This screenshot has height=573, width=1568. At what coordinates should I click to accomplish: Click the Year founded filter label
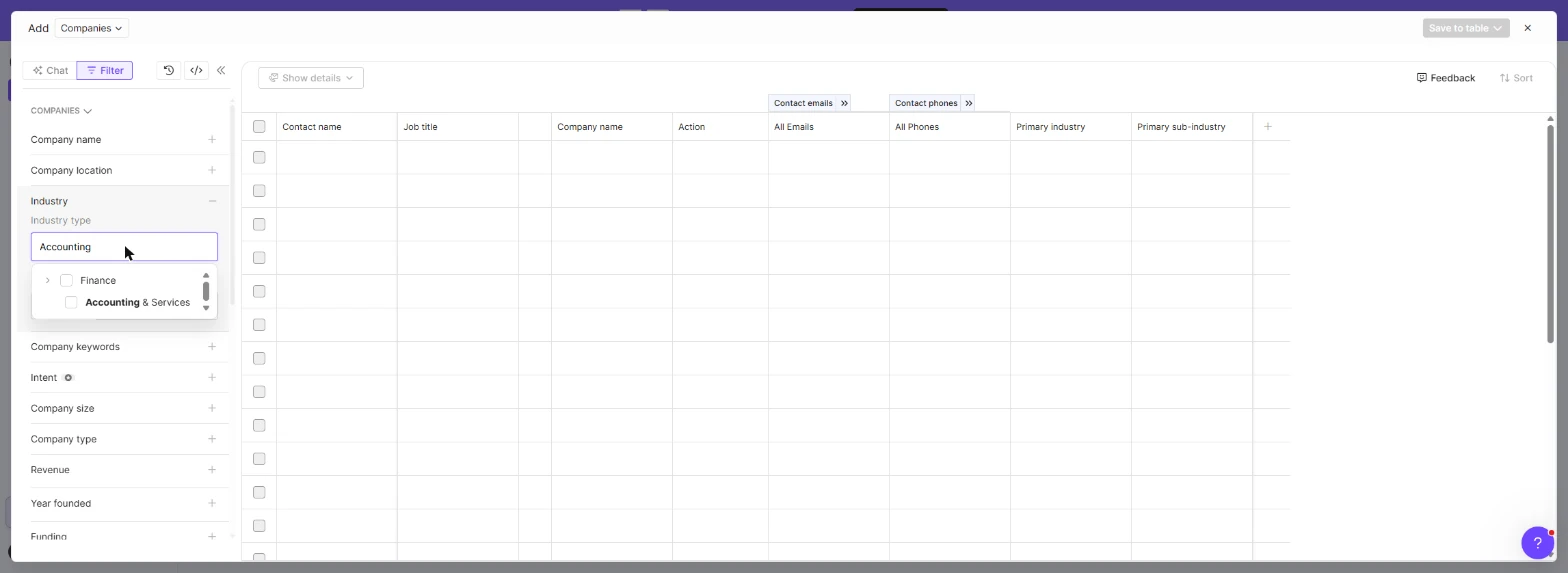(x=61, y=503)
